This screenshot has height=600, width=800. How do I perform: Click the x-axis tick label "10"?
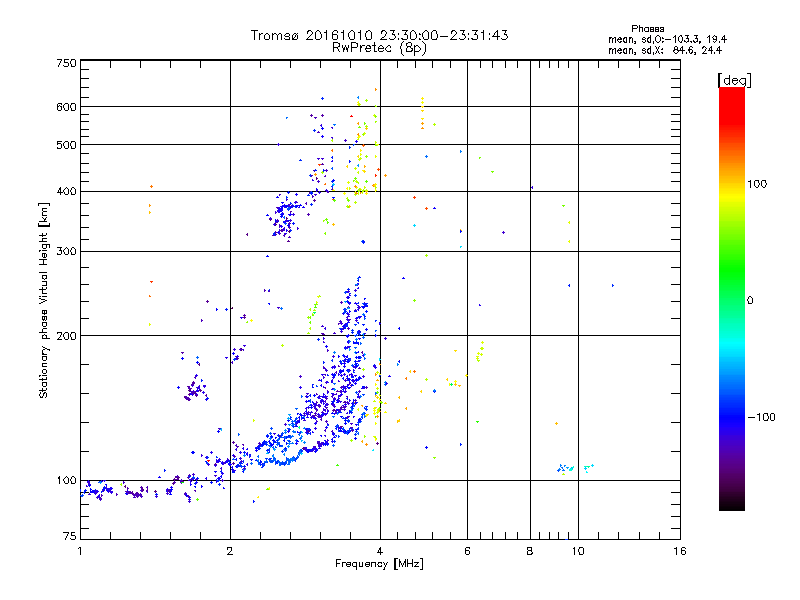pyautogui.click(x=578, y=551)
